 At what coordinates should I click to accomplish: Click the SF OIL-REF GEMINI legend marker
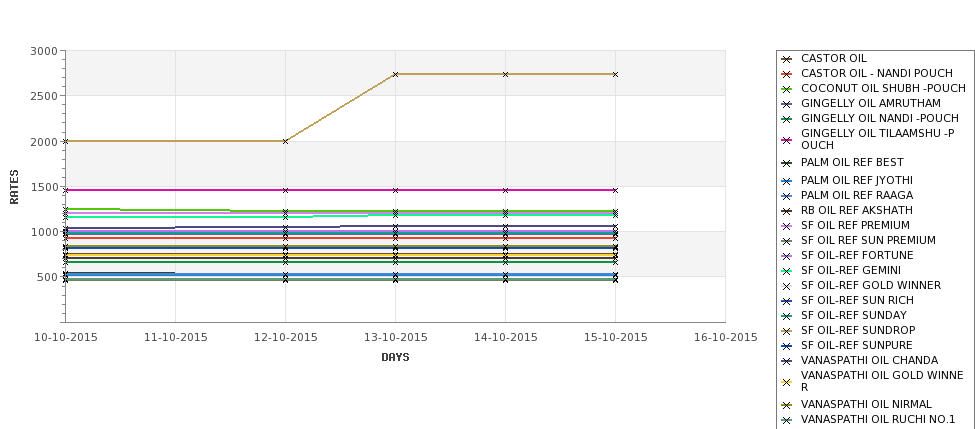click(x=787, y=271)
